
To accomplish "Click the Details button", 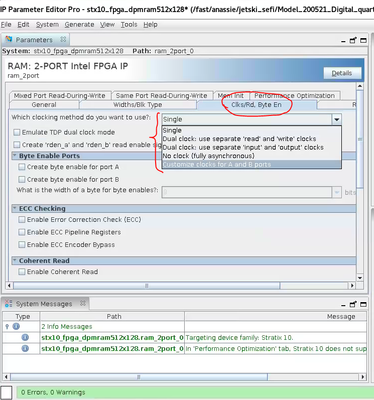I will (x=342, y=73).
